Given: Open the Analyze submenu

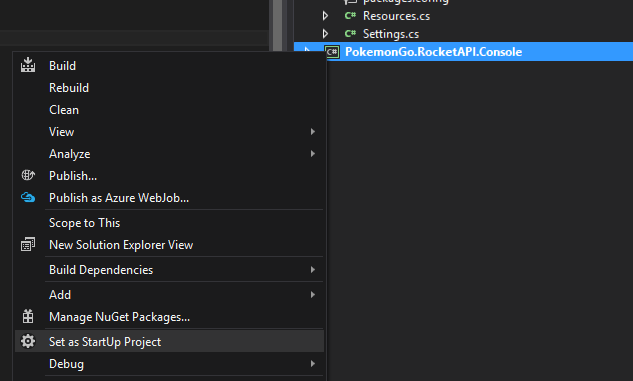Looking at the screenshot, I should click(x=169, y=154).
